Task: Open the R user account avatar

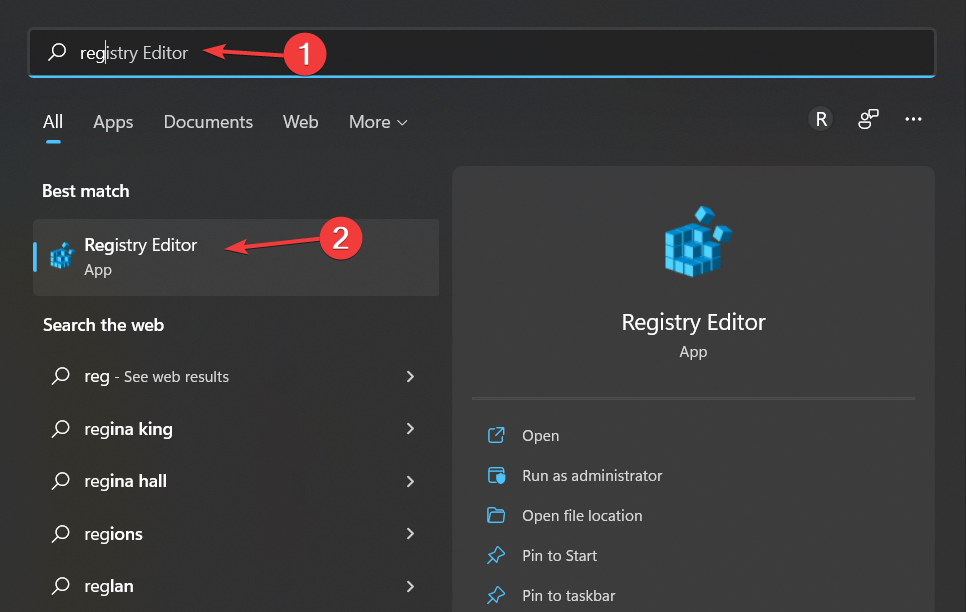Action: (x=821, y=119)
